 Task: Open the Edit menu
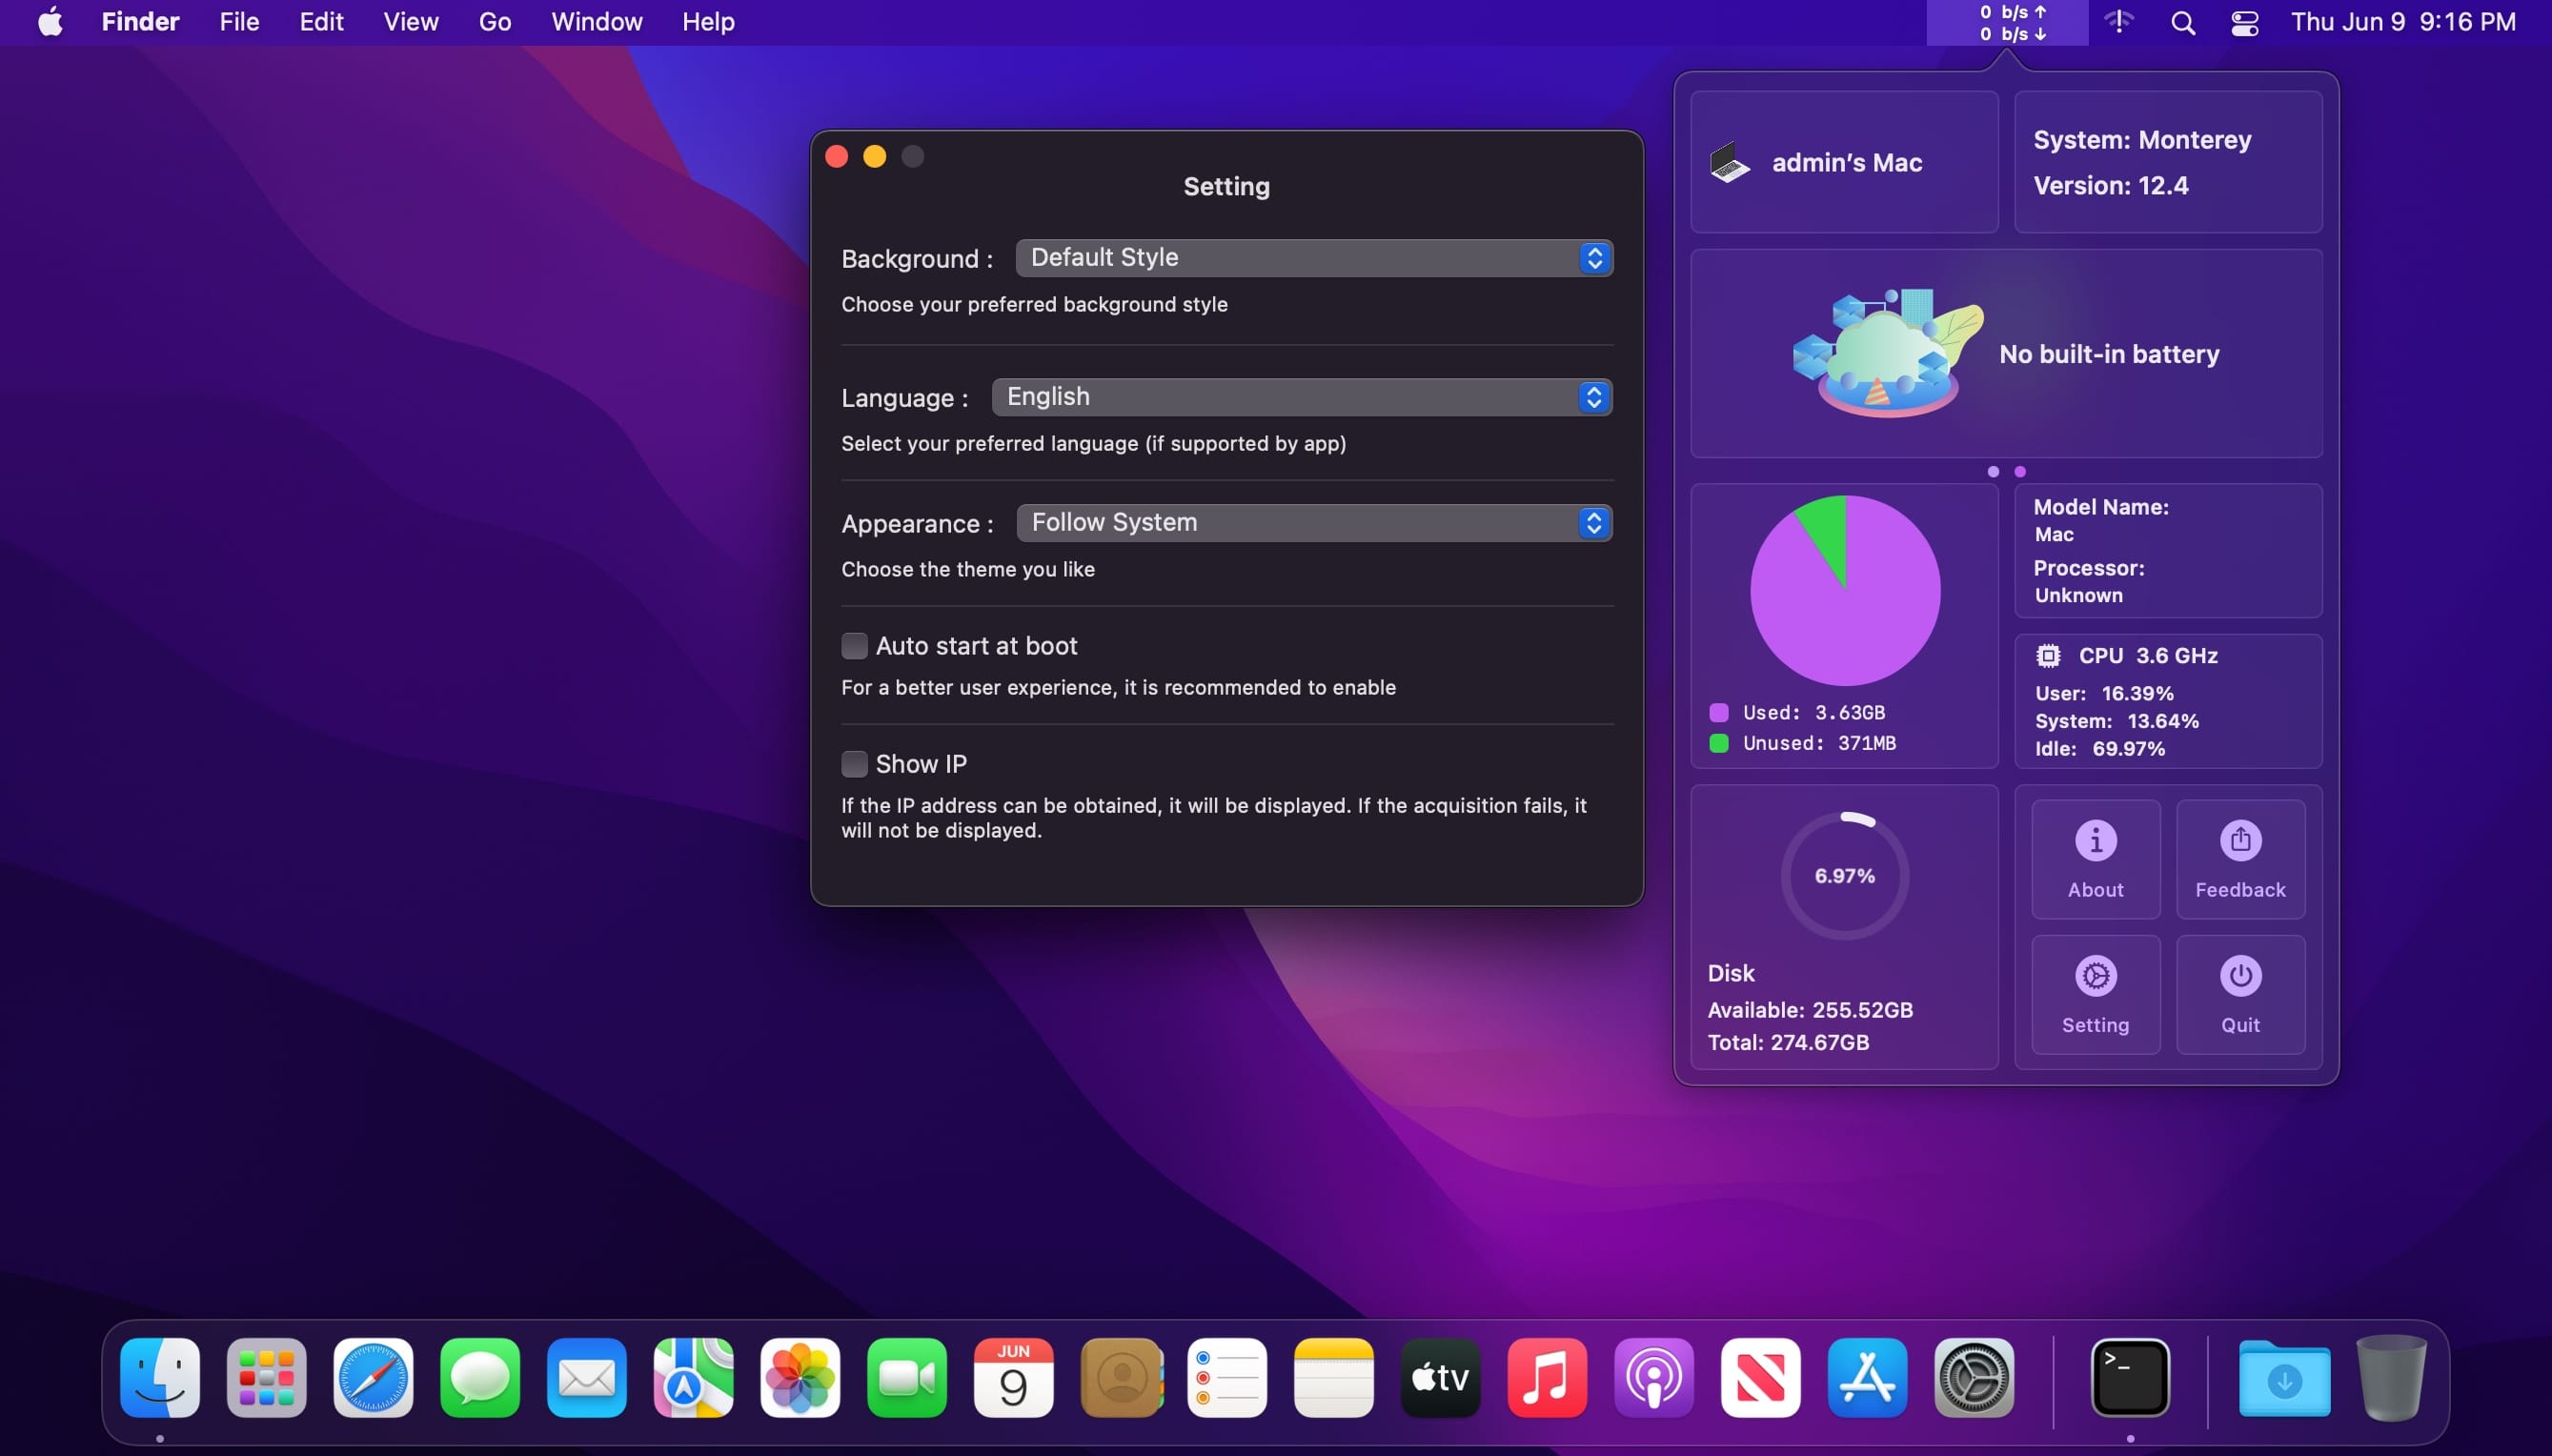(x=321, y=22)
